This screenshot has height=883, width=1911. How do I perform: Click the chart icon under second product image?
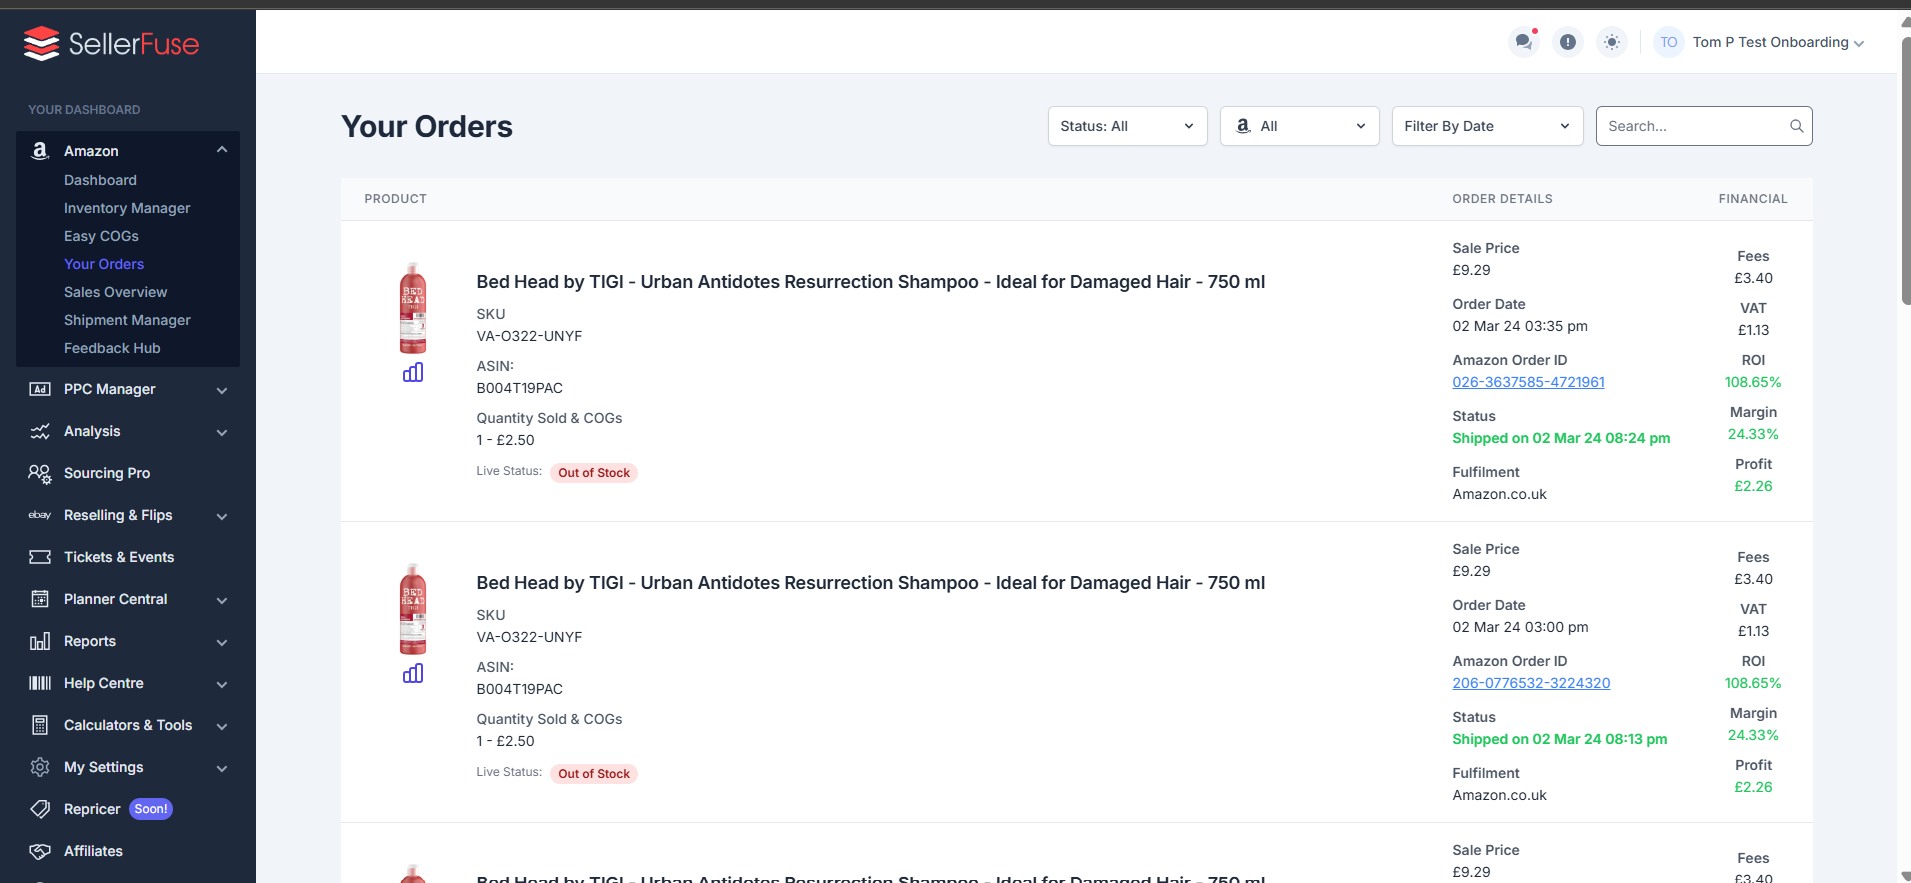tap(413, 674)
